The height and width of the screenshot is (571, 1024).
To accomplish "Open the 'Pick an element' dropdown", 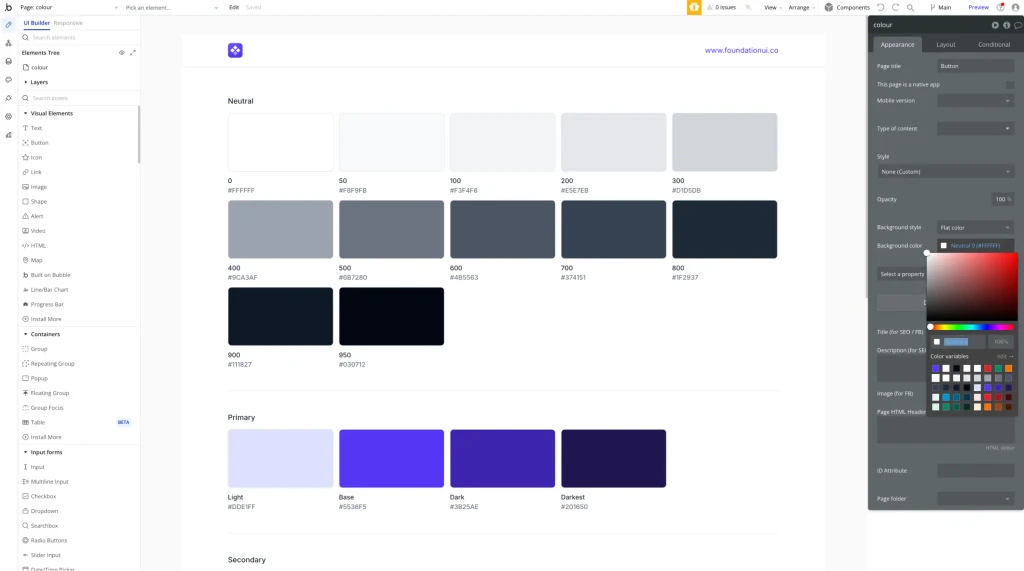I will point(171,7).
